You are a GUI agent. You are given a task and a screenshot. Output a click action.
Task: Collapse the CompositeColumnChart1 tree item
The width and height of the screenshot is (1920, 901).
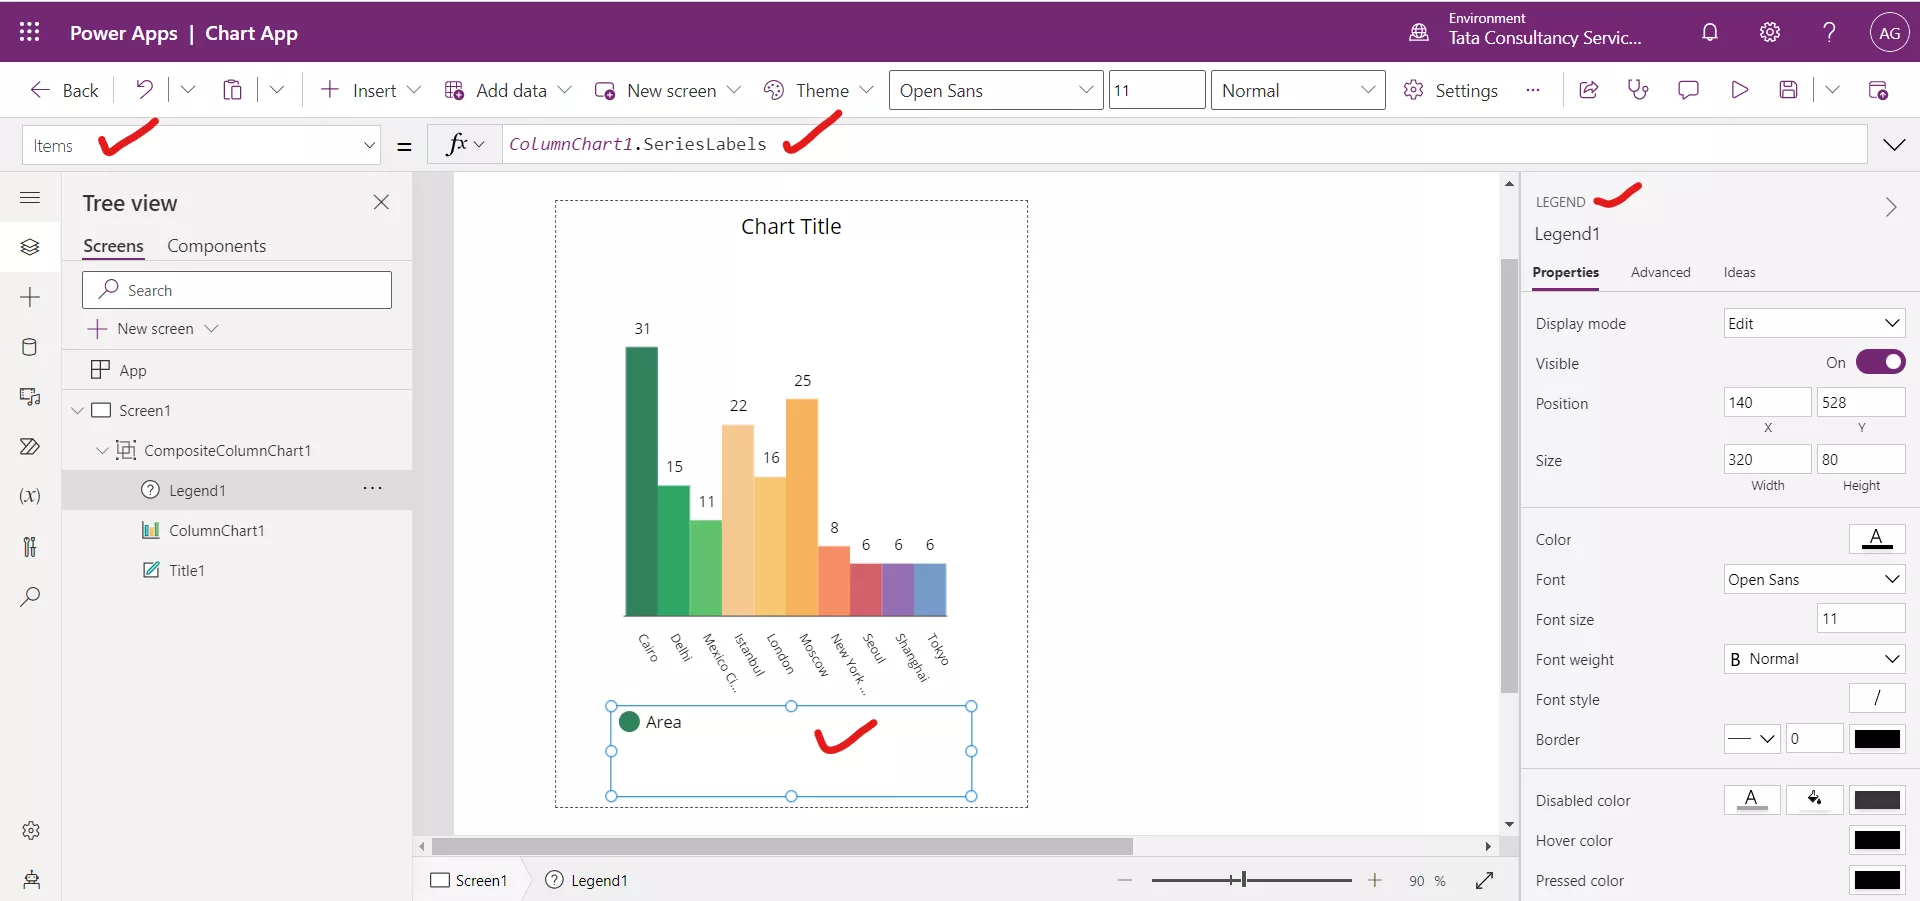(102, 451)
